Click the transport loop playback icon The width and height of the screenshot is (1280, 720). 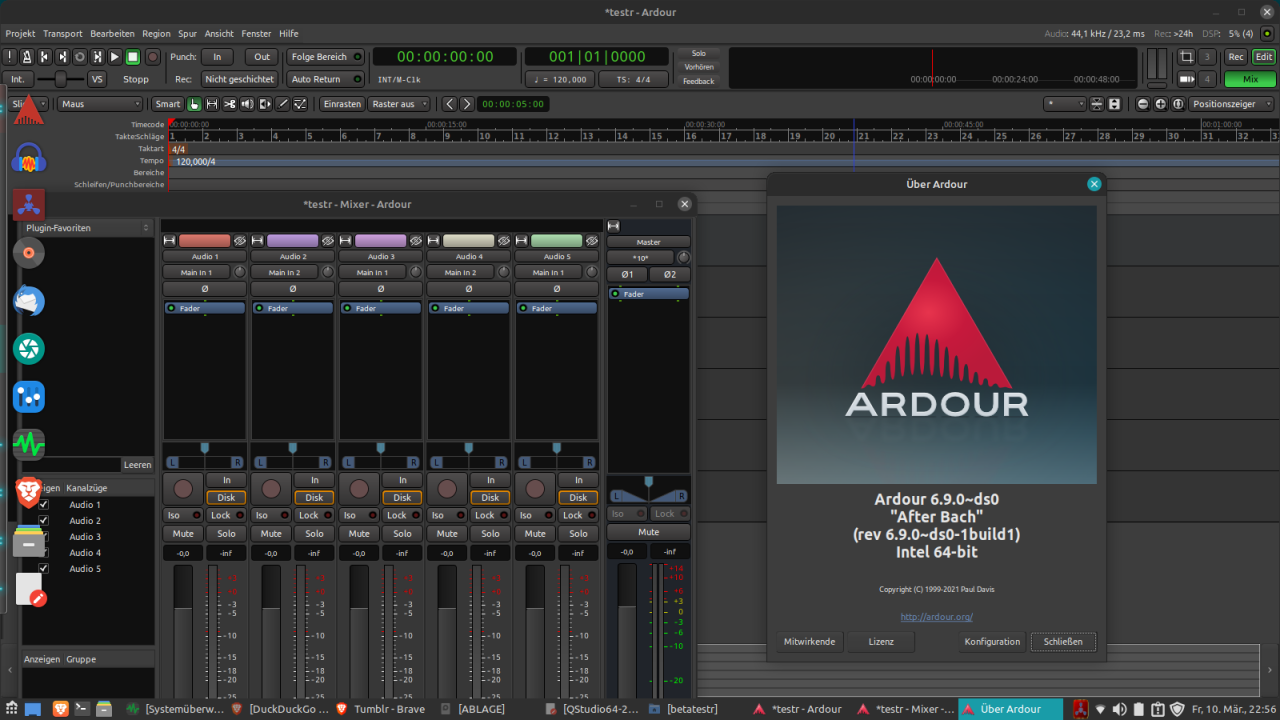80,57
